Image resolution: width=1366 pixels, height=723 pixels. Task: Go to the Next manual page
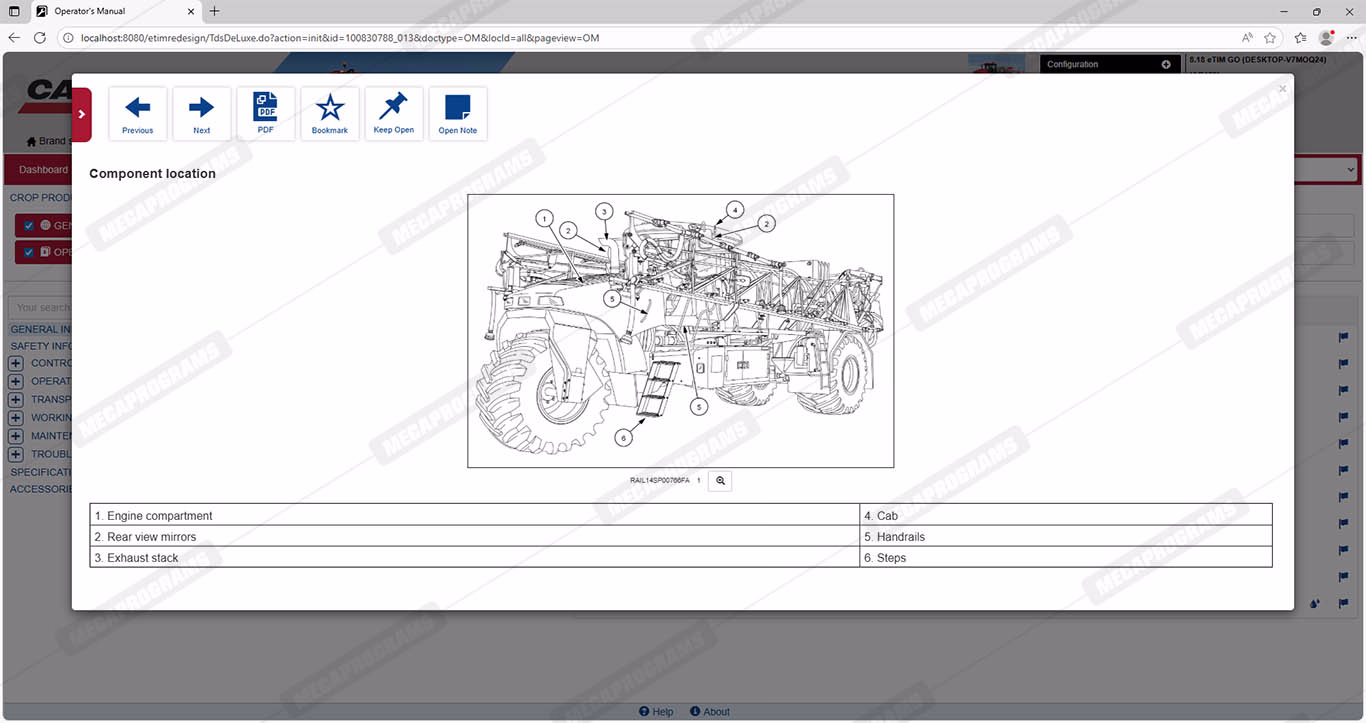click(x=202, y=114)
